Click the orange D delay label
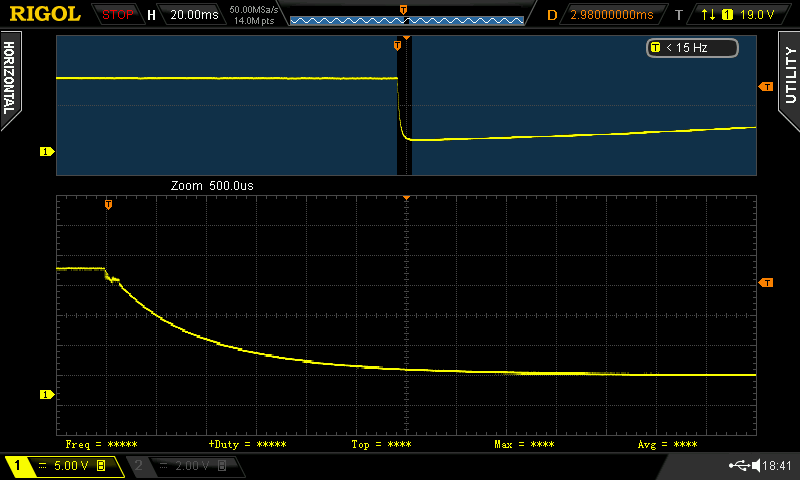 552,15
